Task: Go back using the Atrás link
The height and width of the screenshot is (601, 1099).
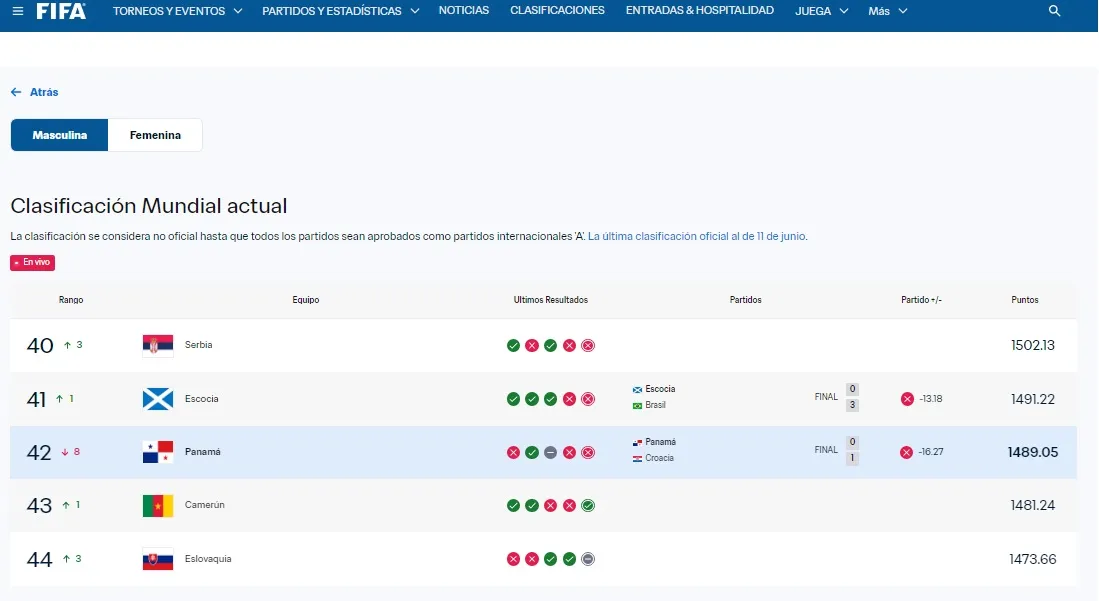Action: (44, 92)
